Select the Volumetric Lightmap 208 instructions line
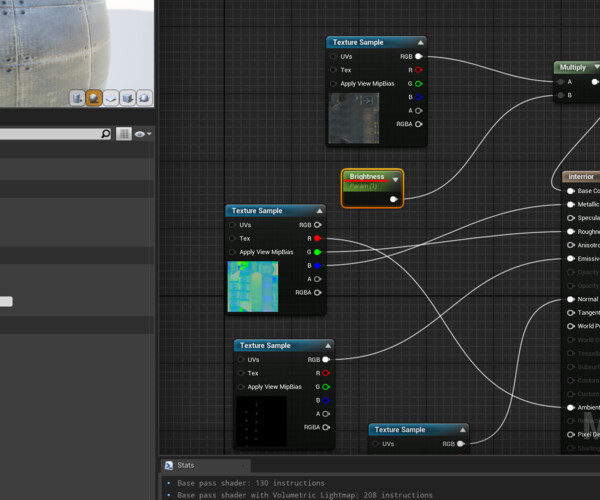The height and width of the screenshot is (500, 600). click(305, 495)
